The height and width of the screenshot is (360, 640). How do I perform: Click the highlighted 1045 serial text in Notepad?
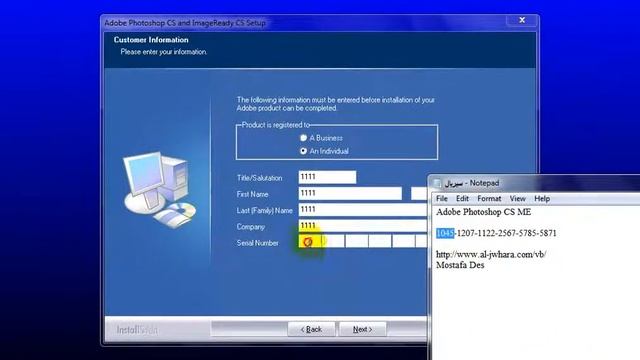pos(445,233)
